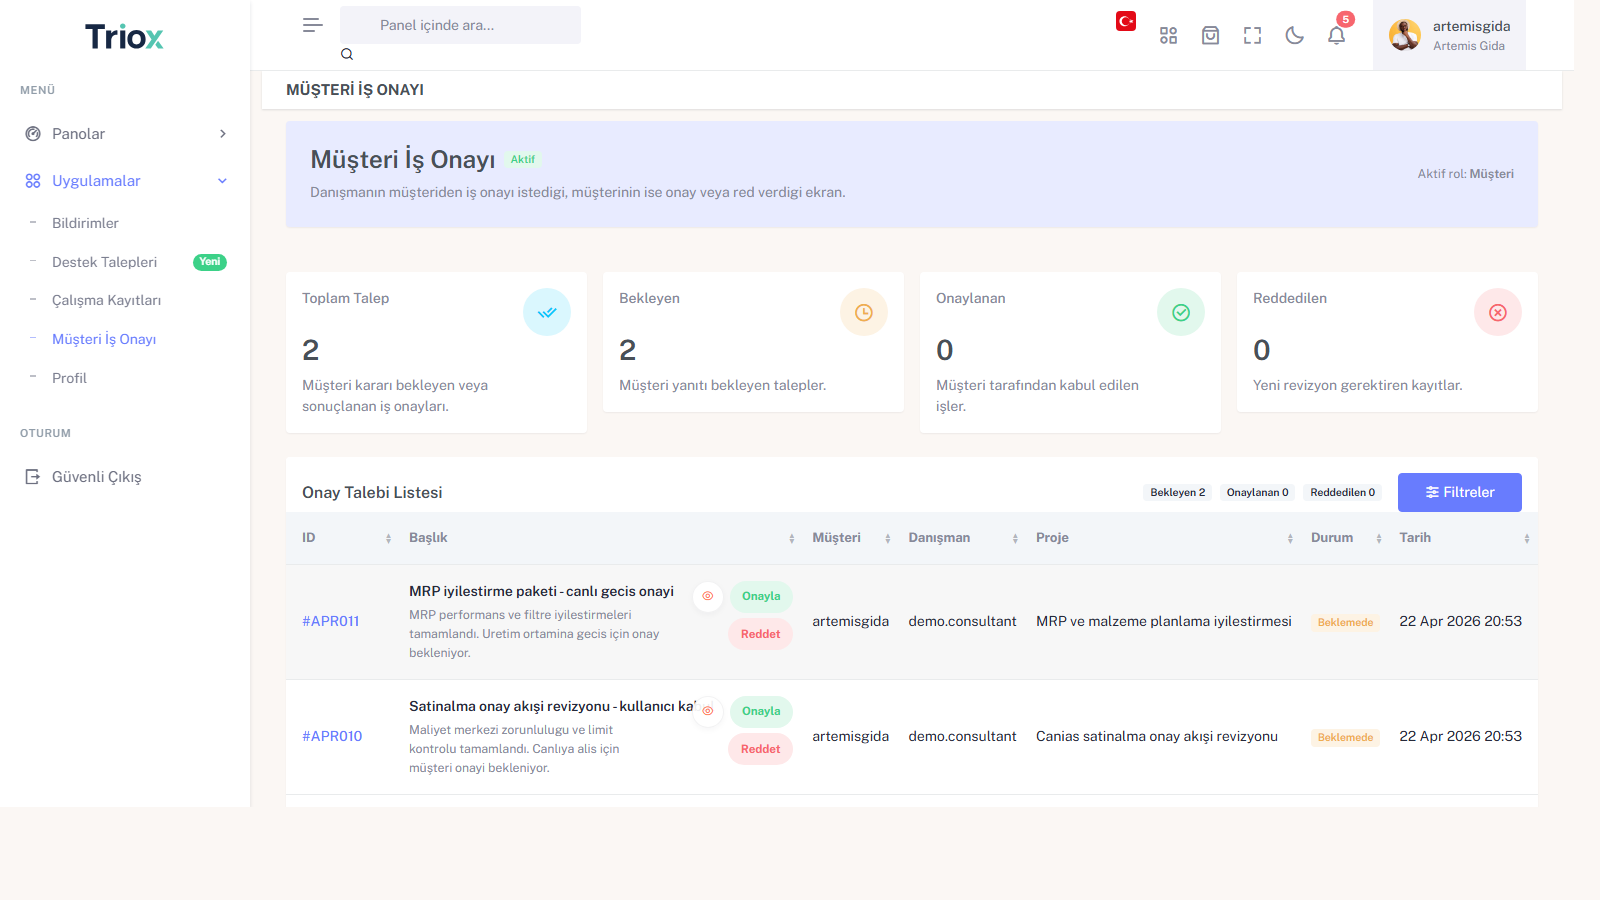
Task: Approve #APR010 with Onayla button
Action: point(761,711)
